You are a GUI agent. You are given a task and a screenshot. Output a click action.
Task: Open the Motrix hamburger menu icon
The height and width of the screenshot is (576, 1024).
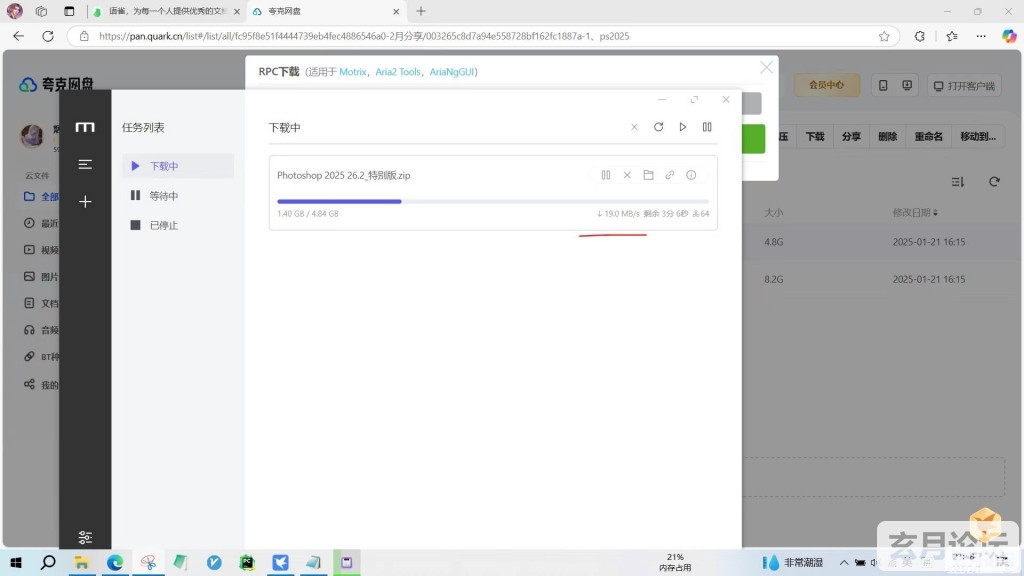(85, 164)
